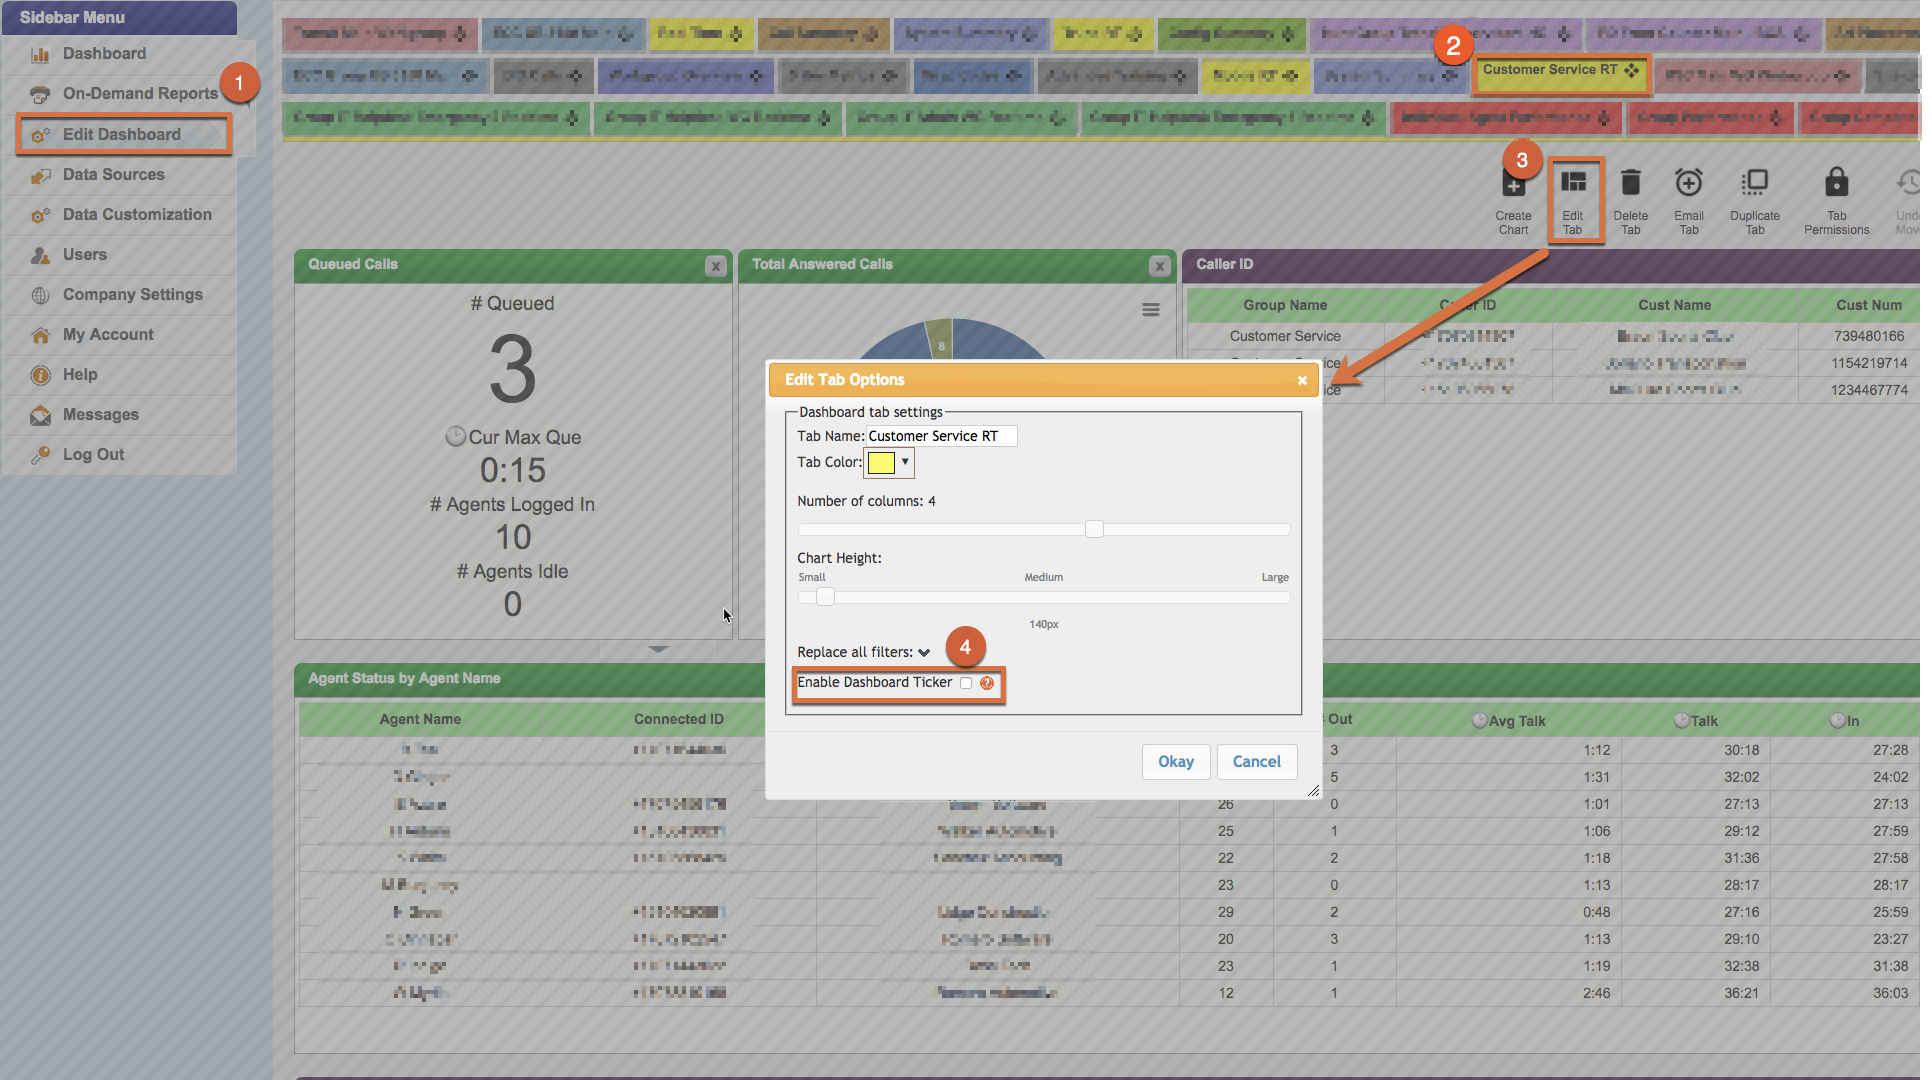Click the Delete Tab trash icon
This screenshot has width=1932, height=1080.
tap(1630, 183)
